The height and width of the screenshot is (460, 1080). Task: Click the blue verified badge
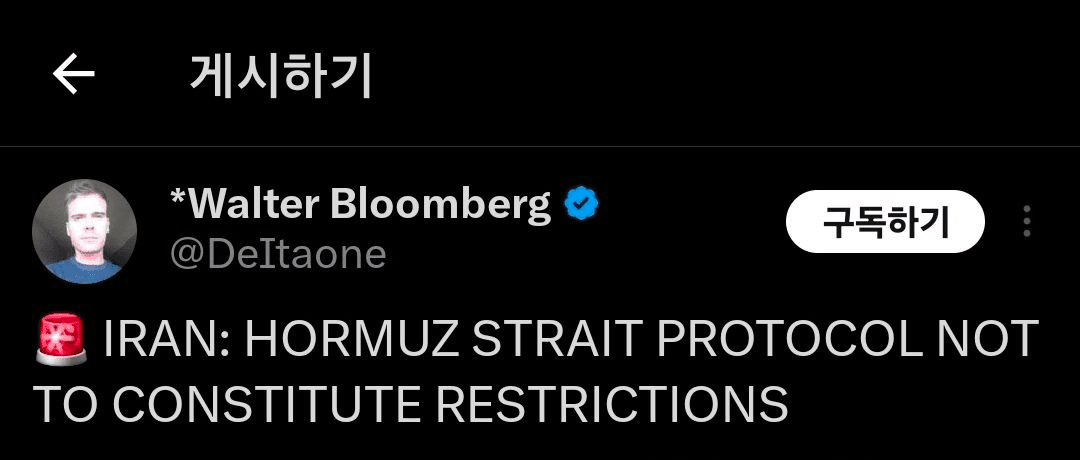click(x=581, y=205)
